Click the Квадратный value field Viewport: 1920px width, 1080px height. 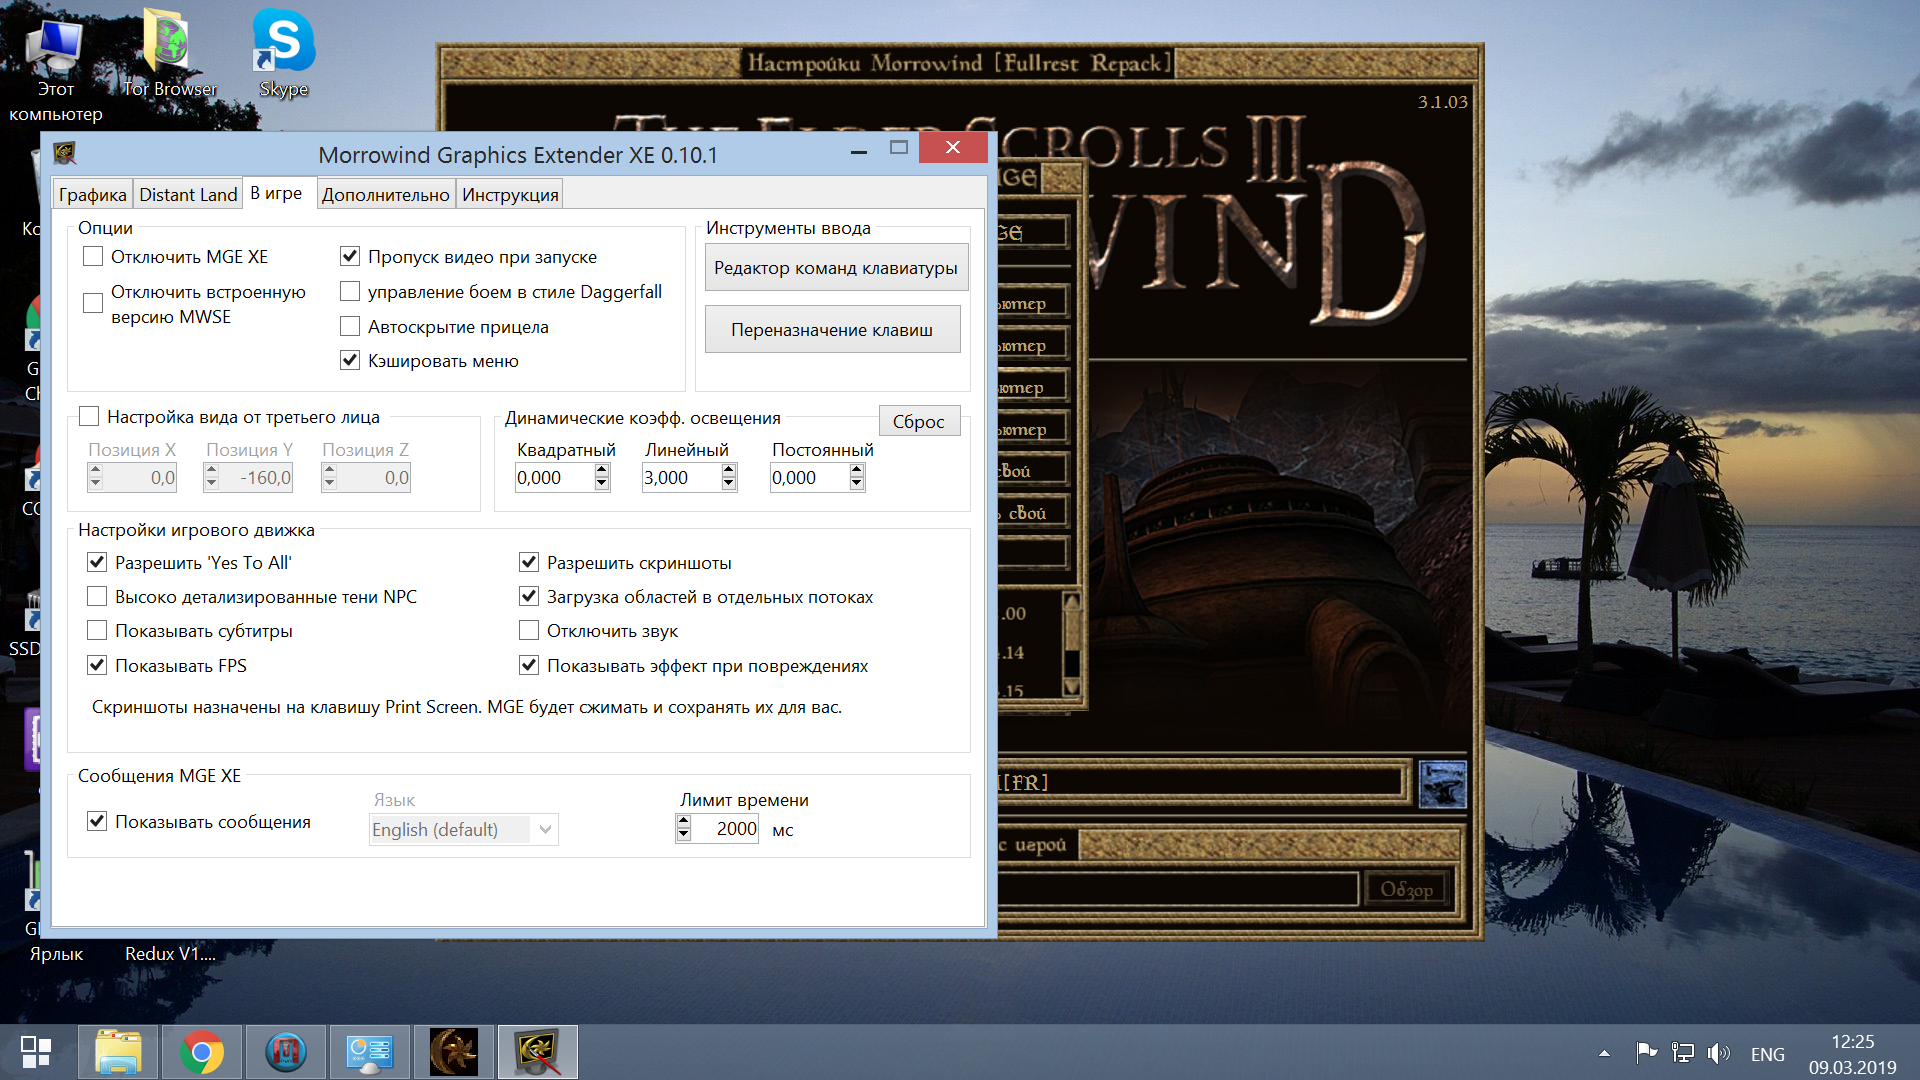click(554, 478)
